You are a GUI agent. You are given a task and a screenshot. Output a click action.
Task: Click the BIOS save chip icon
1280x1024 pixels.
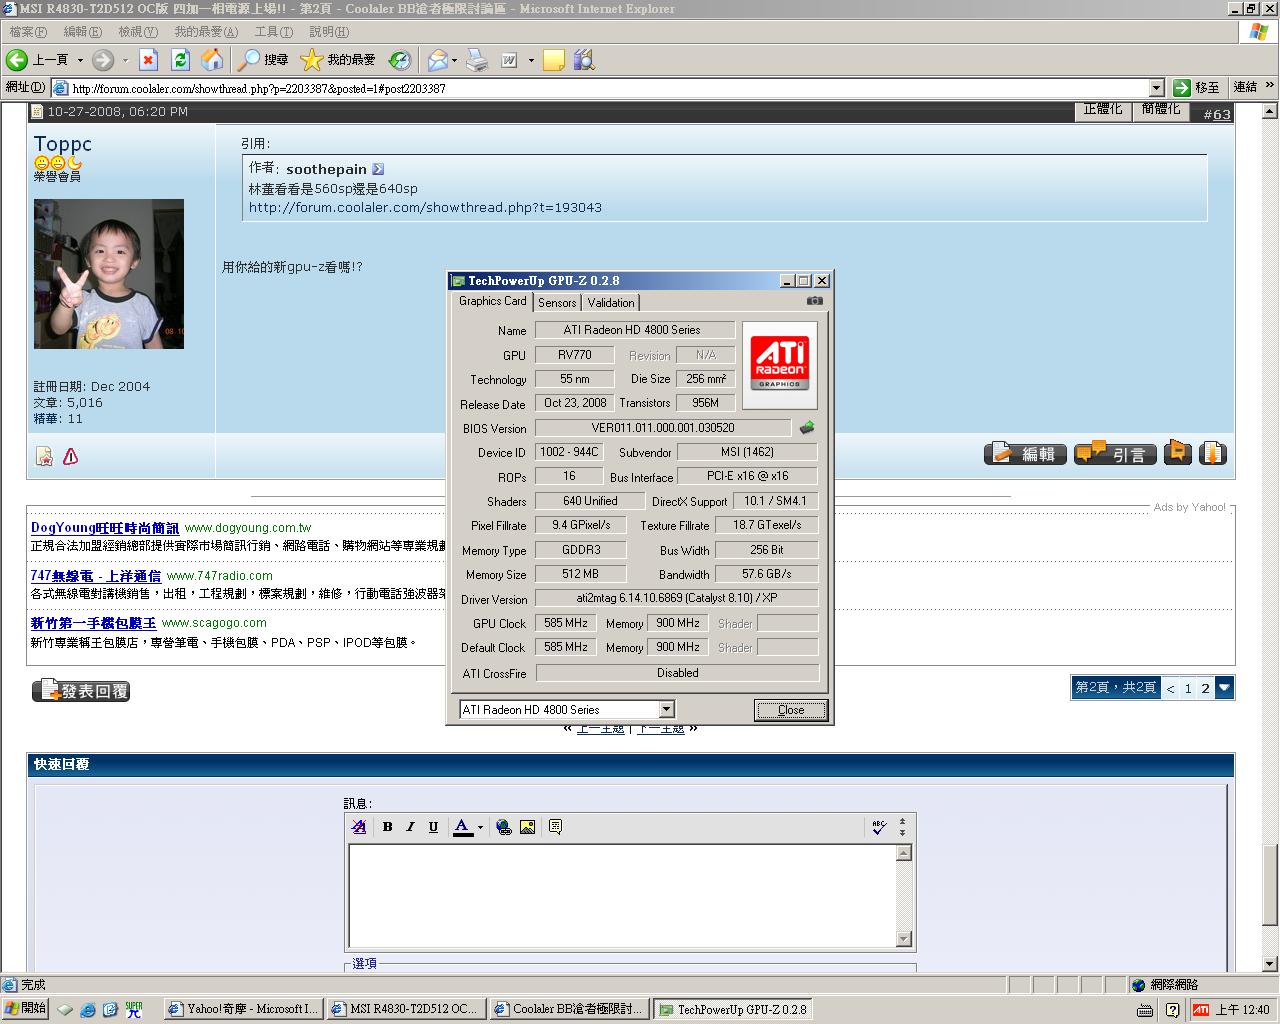click(807, 428)
